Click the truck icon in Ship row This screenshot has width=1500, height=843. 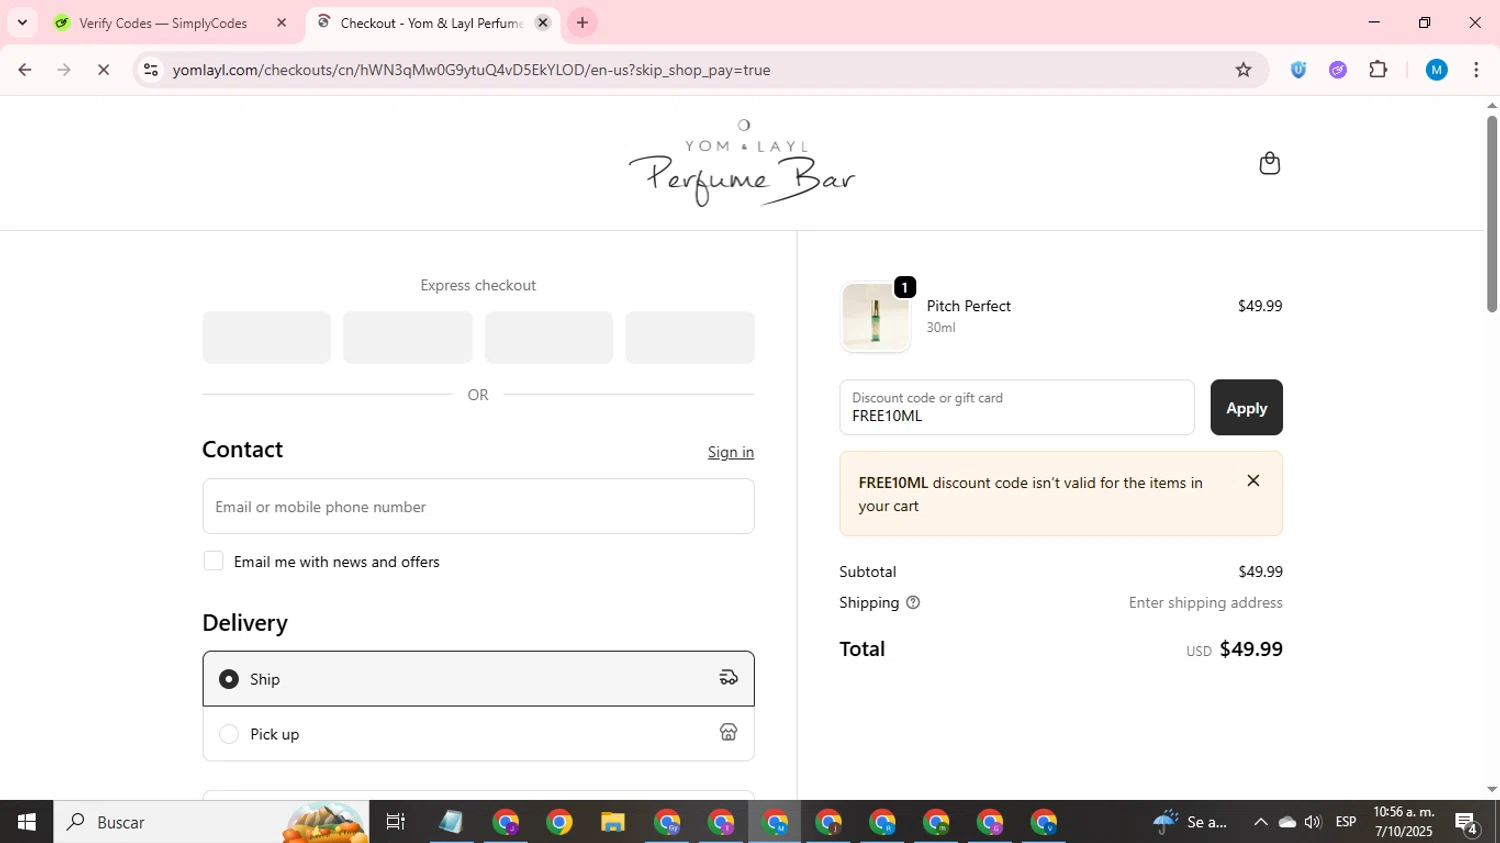(x=728, y=678)
